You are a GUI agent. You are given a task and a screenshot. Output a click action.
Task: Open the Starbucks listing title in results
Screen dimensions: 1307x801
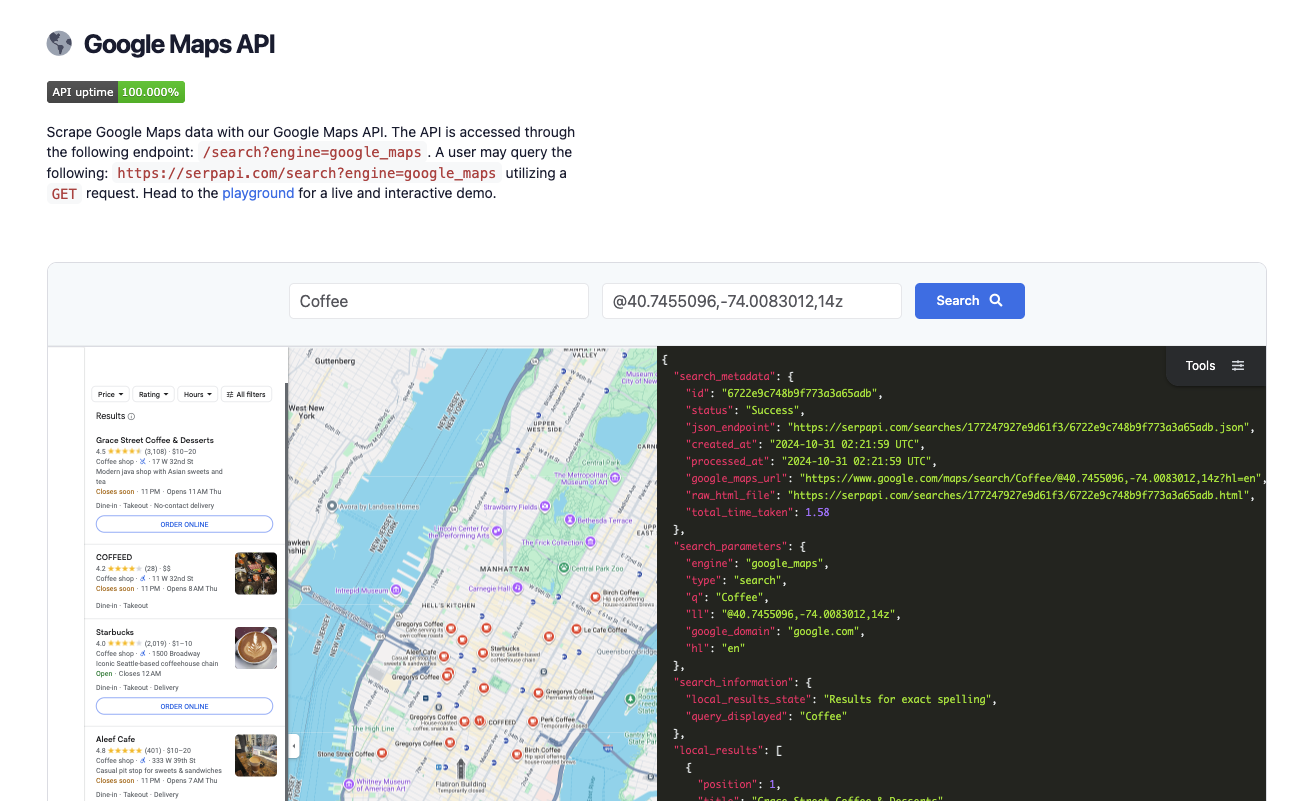click(x=114, y=631)
